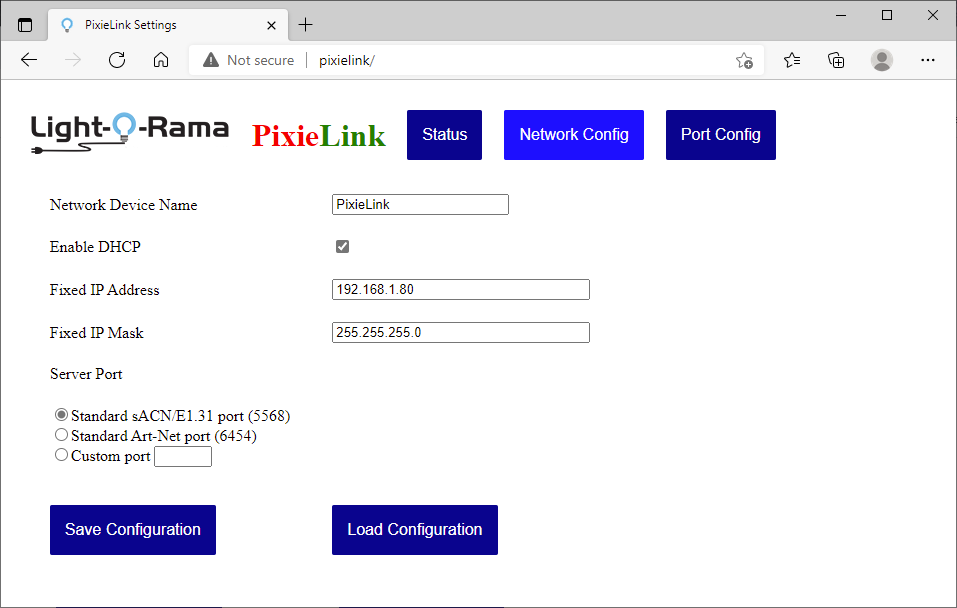
Task: Click the Not secure warning icon
Action: (211, 60)
